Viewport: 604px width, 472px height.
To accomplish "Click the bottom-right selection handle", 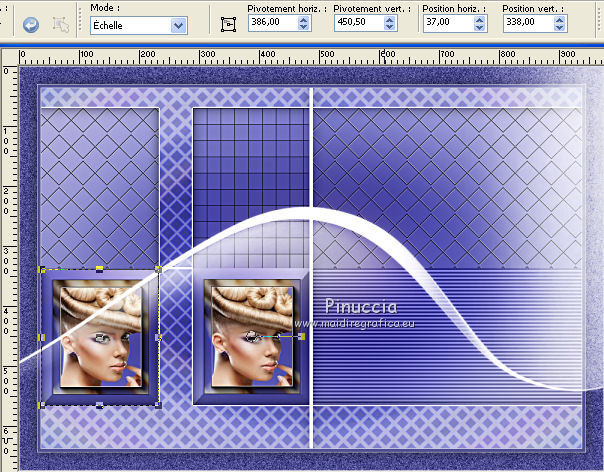I will [158, 405].
